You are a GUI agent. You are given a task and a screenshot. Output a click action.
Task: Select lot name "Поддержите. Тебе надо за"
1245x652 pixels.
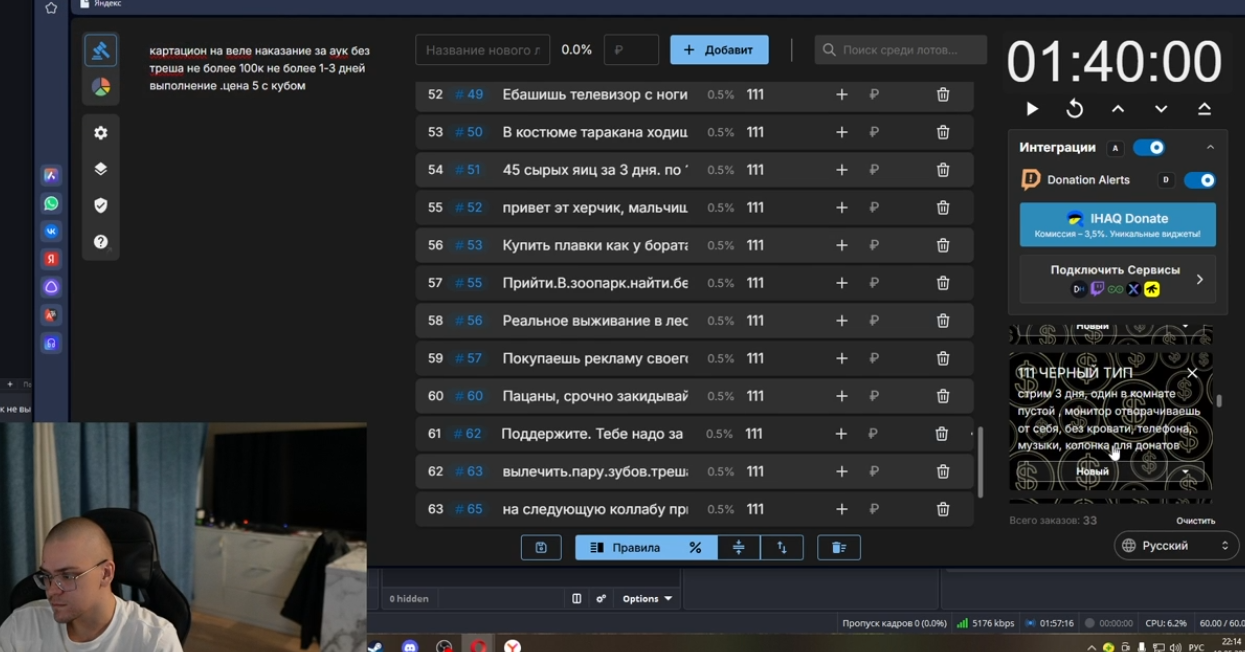[592, 434]
